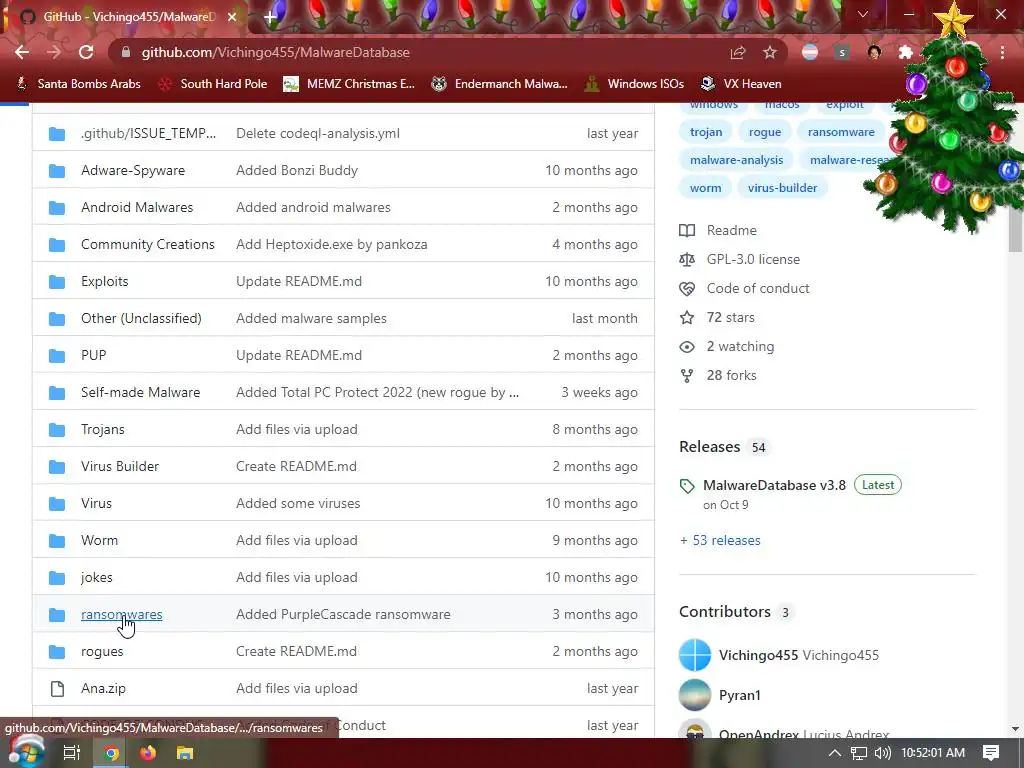Open Task View on taskbar
Screen dimensions: 1024x768
(71, 753)
